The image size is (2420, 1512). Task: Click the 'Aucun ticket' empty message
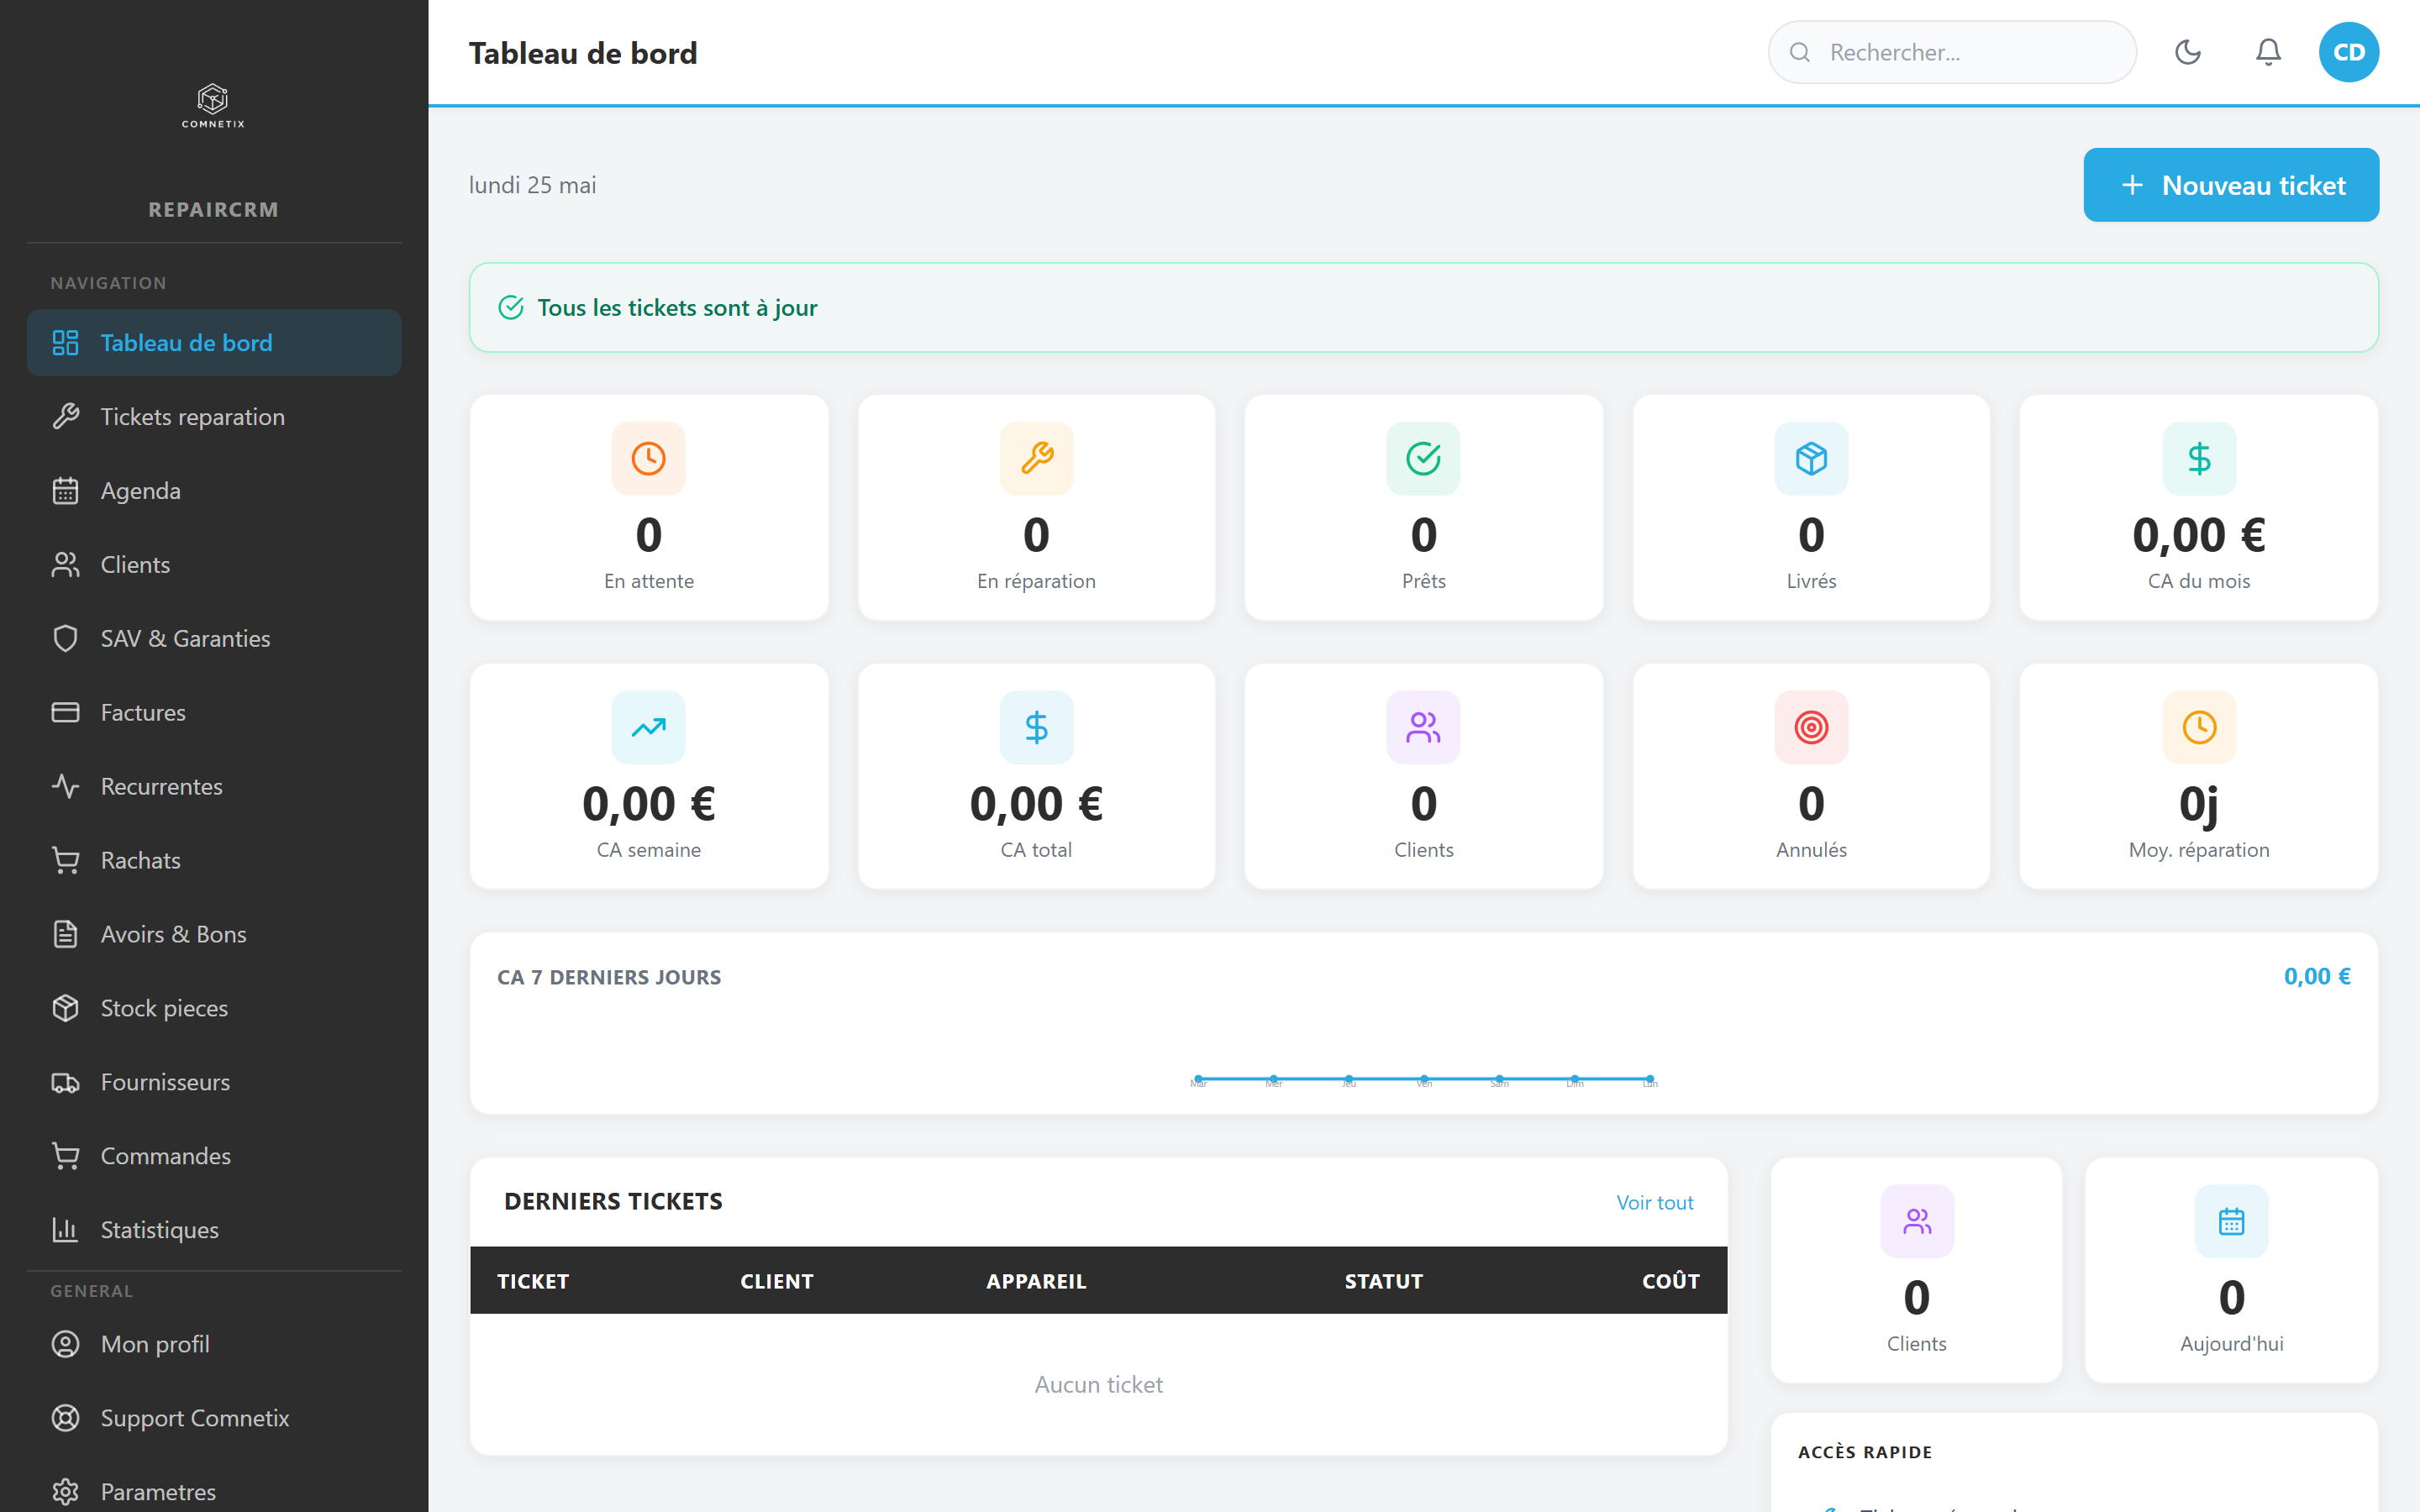1099,1385
